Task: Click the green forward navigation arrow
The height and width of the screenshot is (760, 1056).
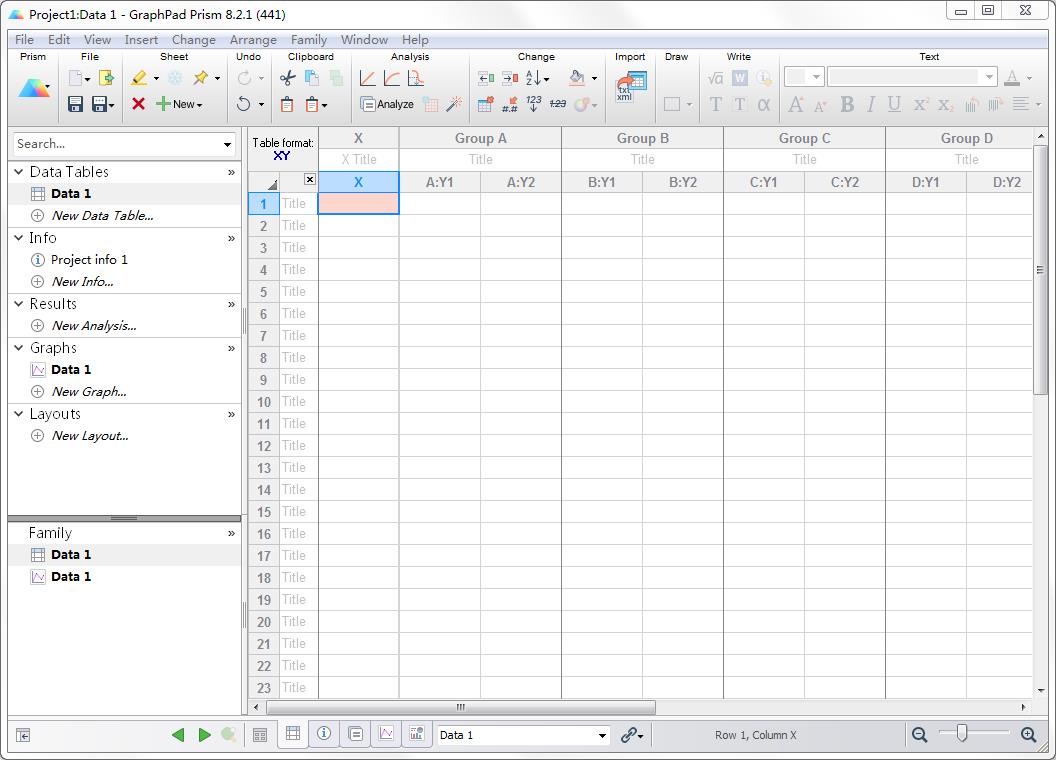Action: [205, 735]
